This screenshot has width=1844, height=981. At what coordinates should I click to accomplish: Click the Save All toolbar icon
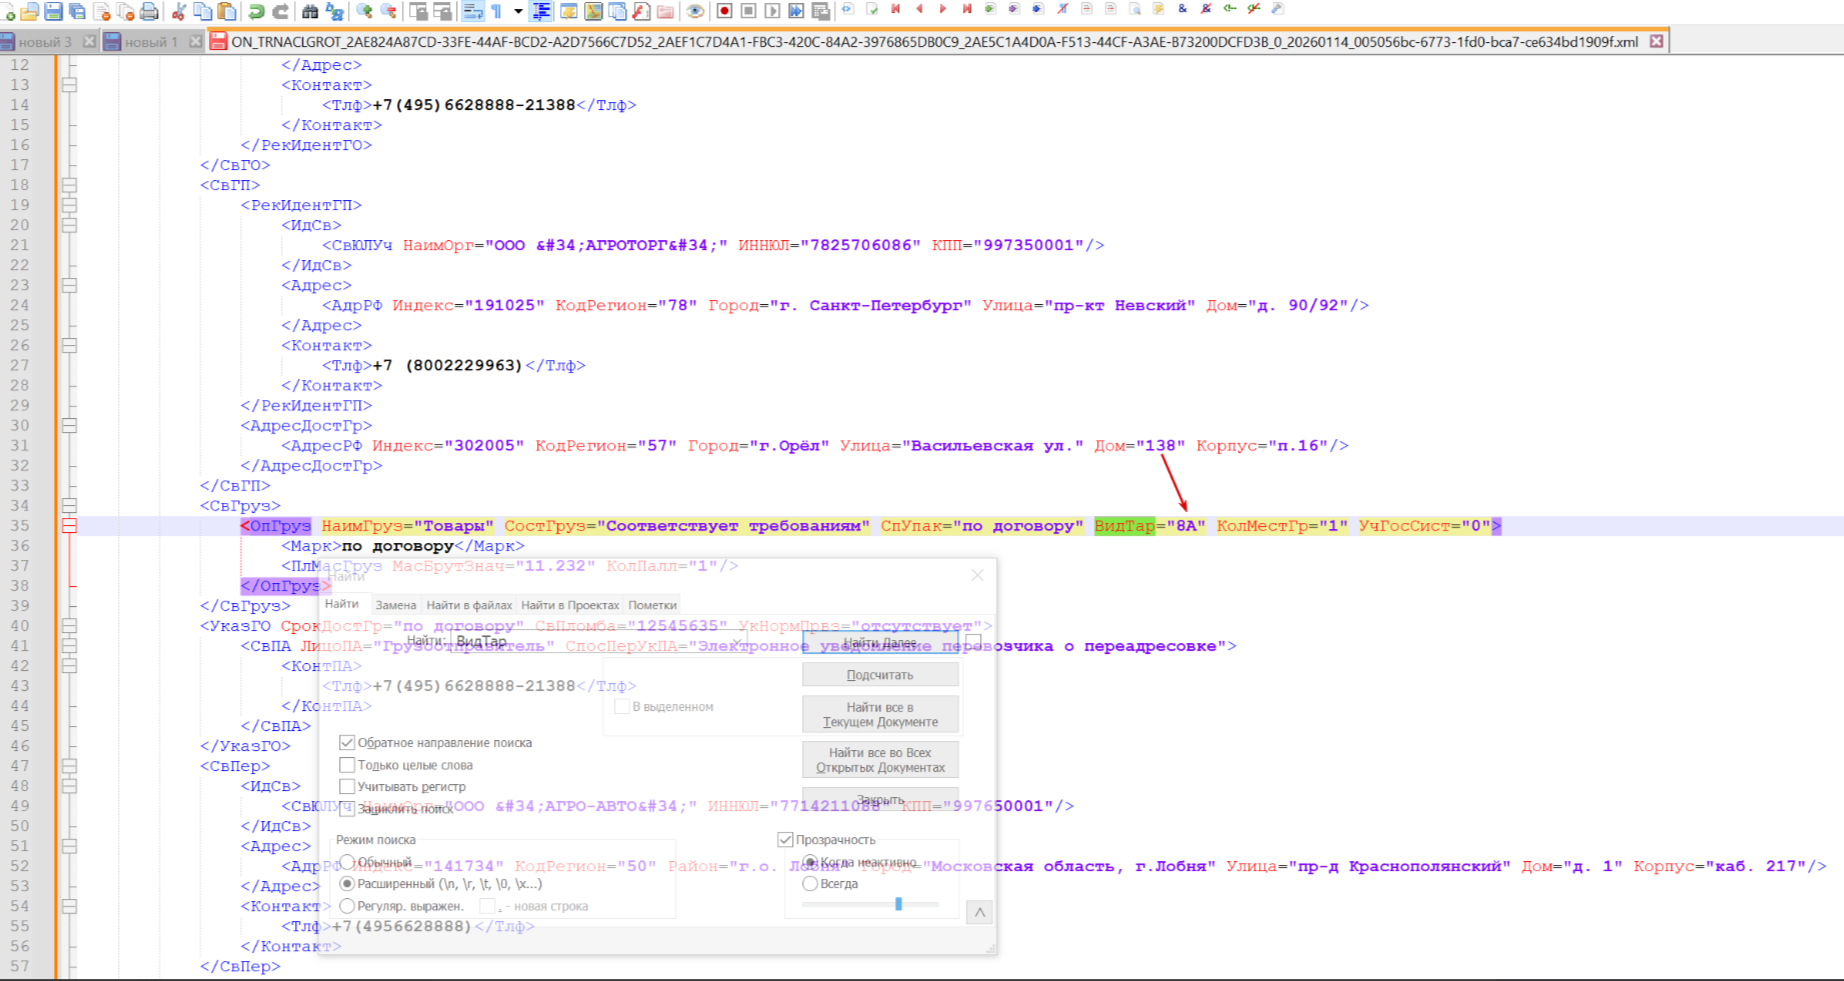[77, 12]
